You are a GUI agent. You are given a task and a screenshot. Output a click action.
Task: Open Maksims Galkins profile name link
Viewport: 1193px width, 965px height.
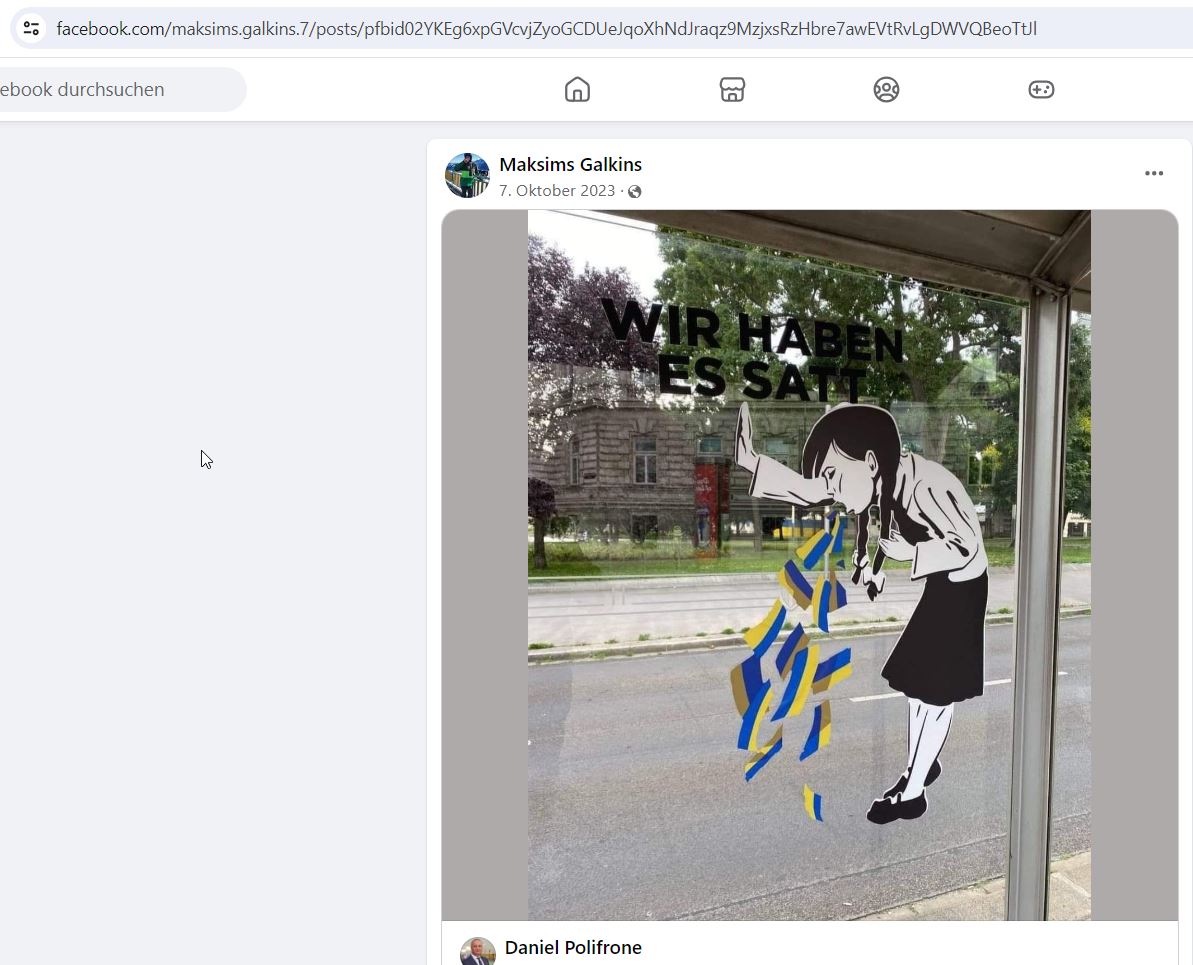(x=571, y=164)
